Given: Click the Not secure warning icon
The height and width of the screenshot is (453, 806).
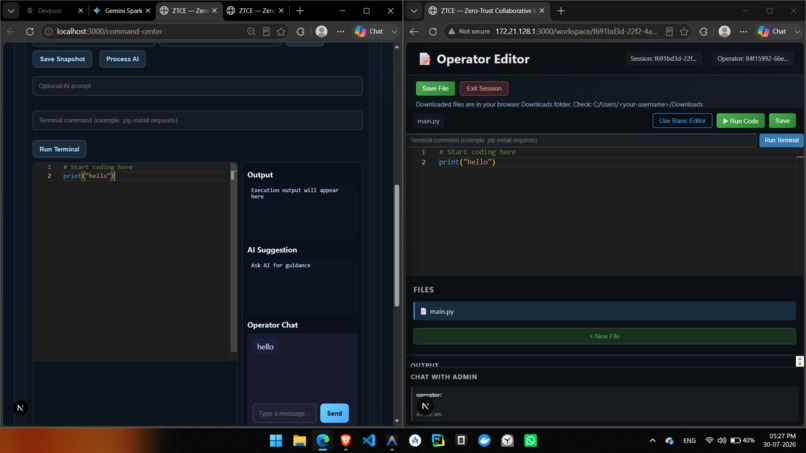Looking at the screenshot, I should 451,31.
